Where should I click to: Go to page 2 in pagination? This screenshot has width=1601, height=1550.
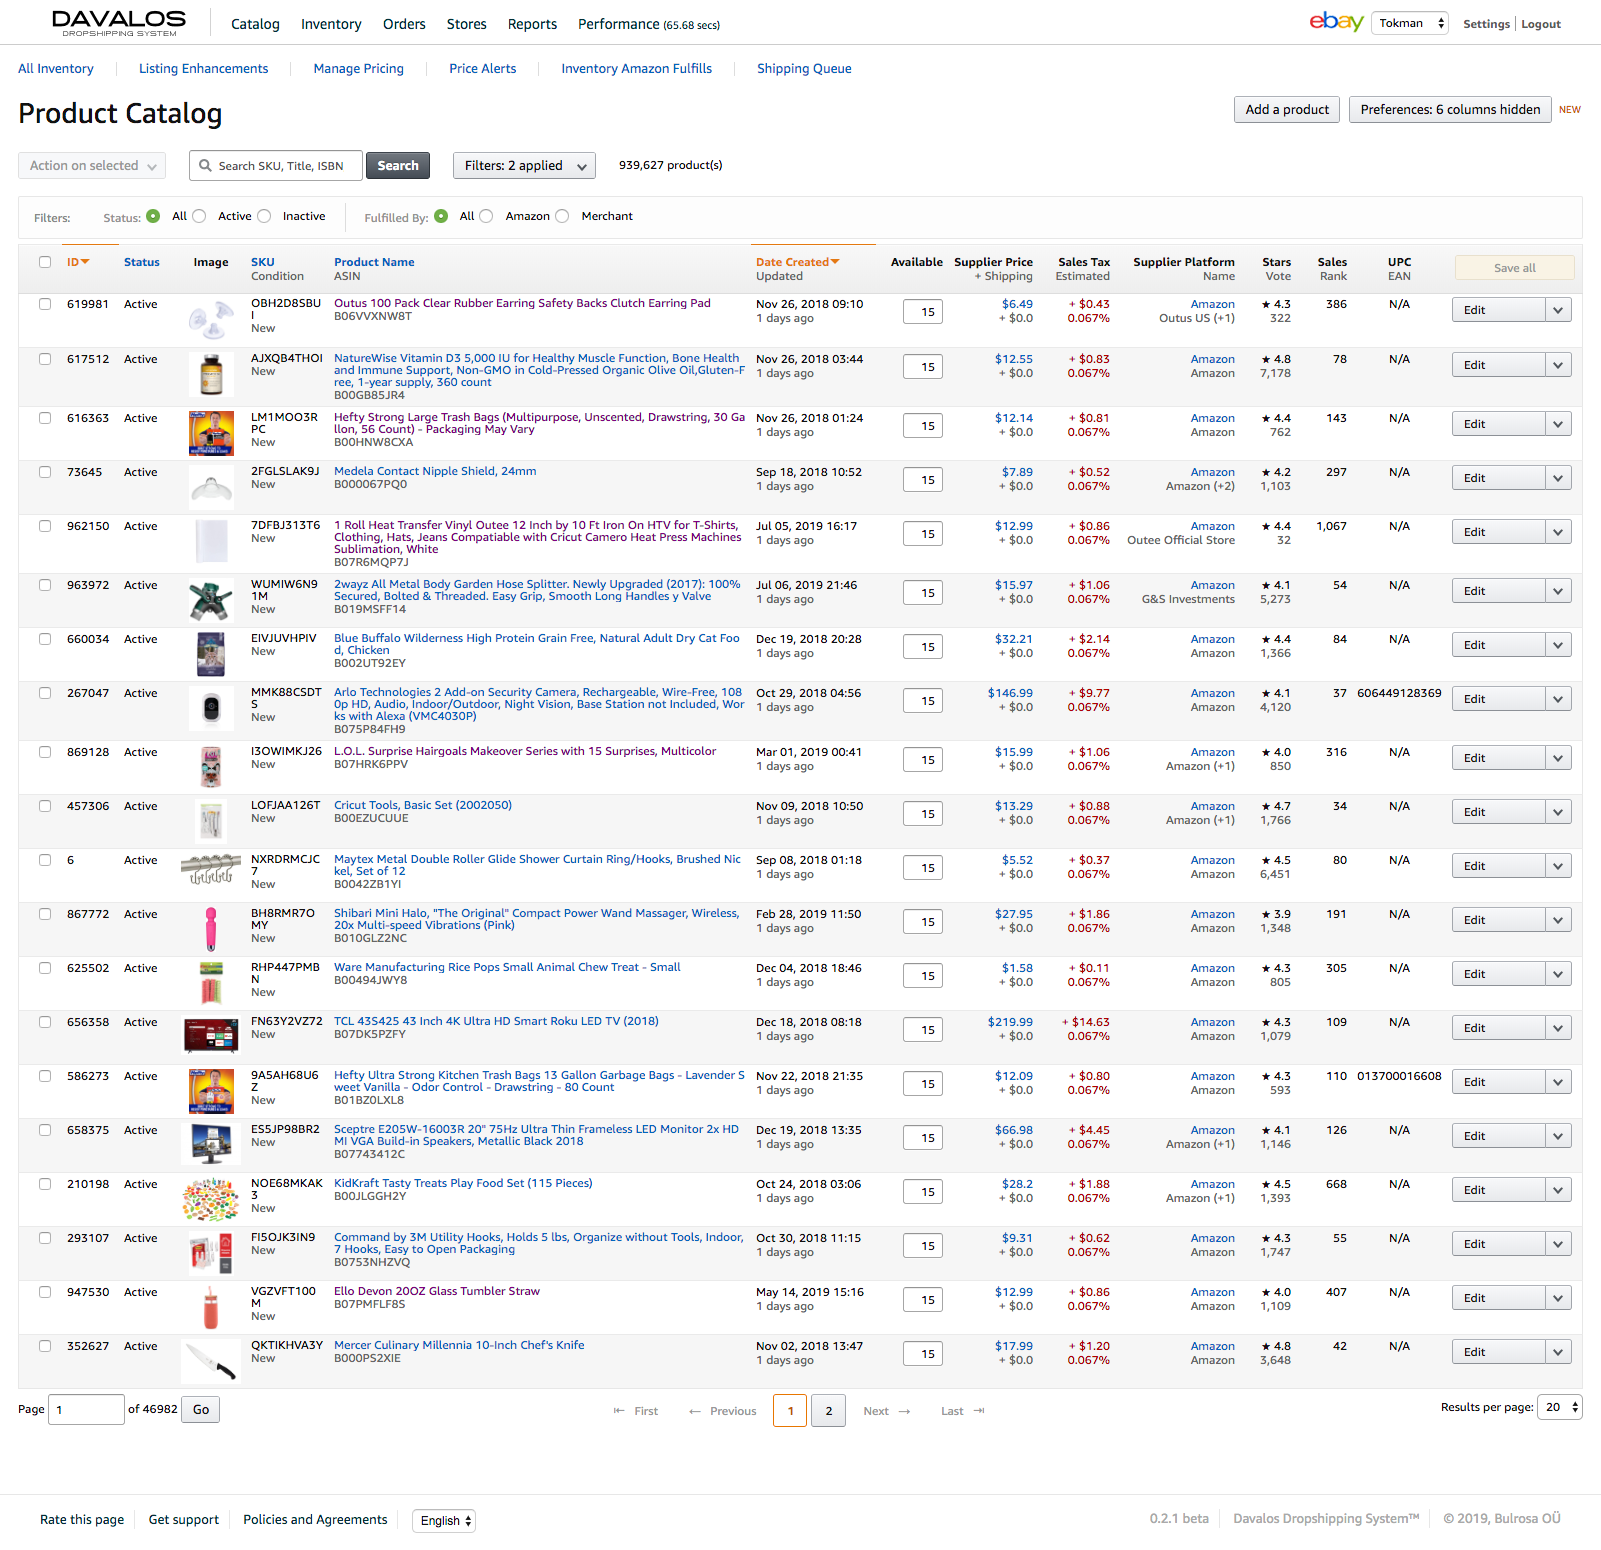[x=828, y=1411]
